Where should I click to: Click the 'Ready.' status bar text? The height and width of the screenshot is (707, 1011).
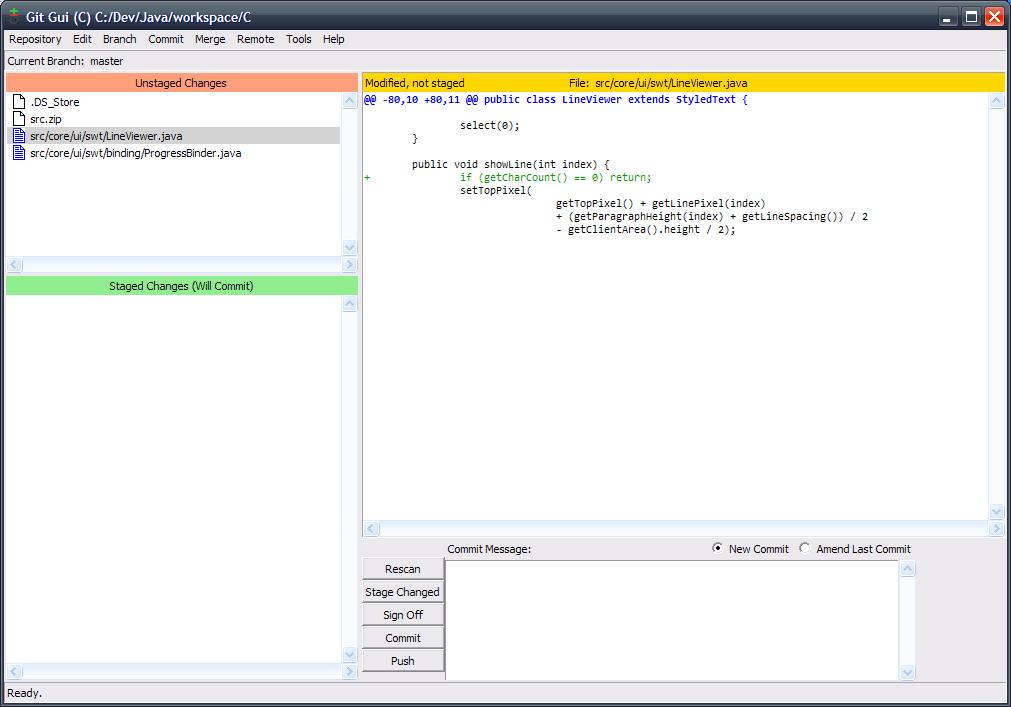pos(25,693)
